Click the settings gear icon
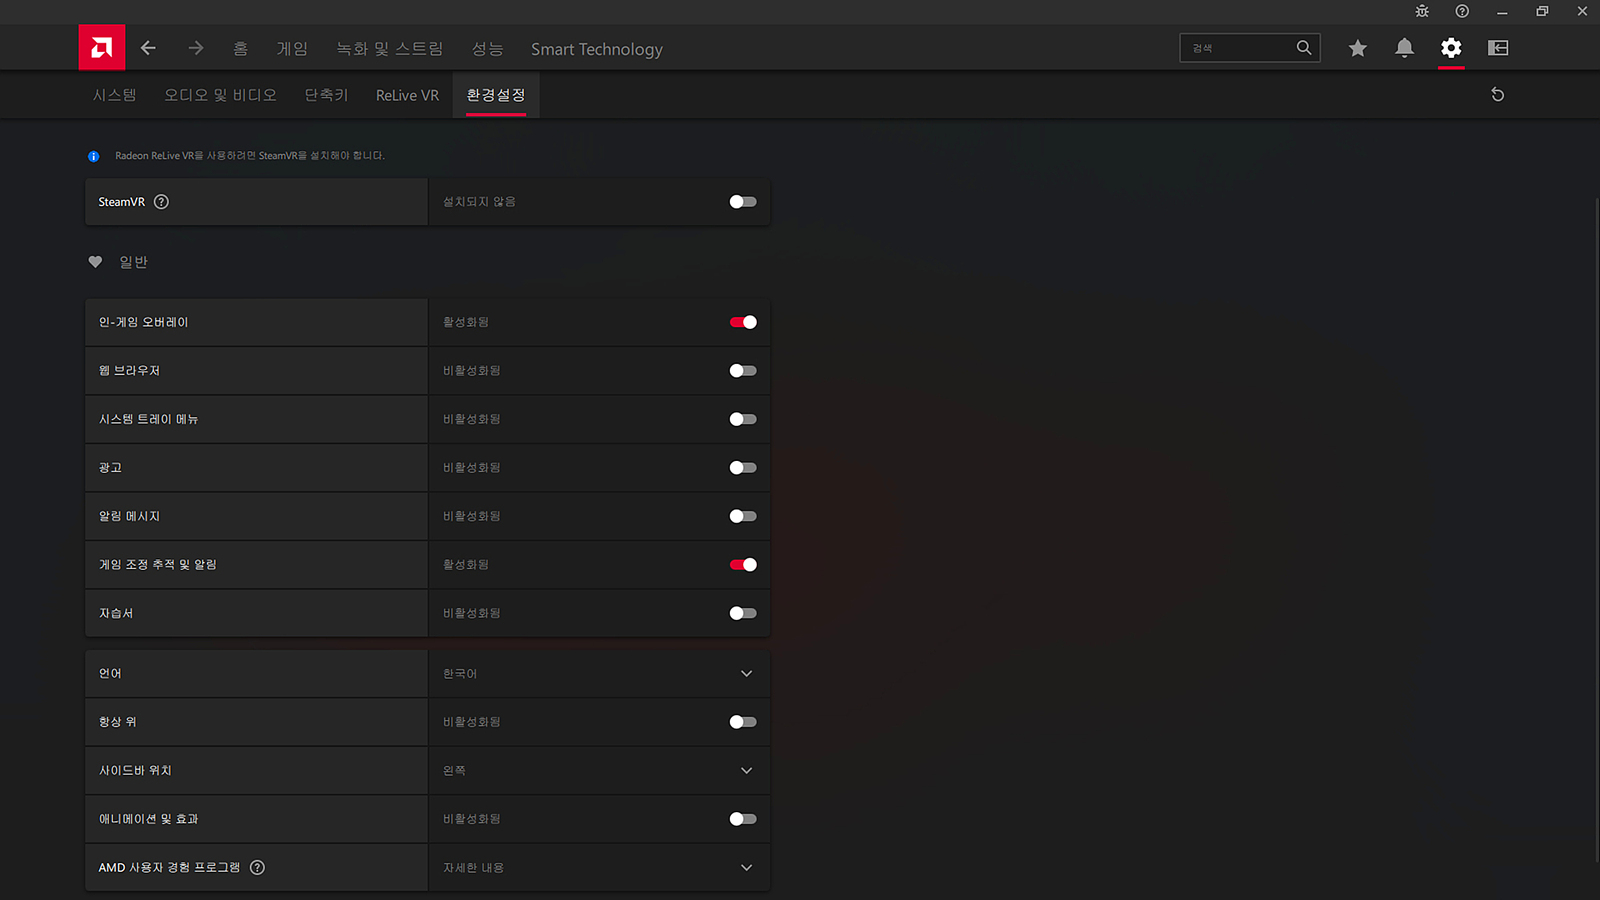1600x900 pixels. click(x=1451, y=48)
